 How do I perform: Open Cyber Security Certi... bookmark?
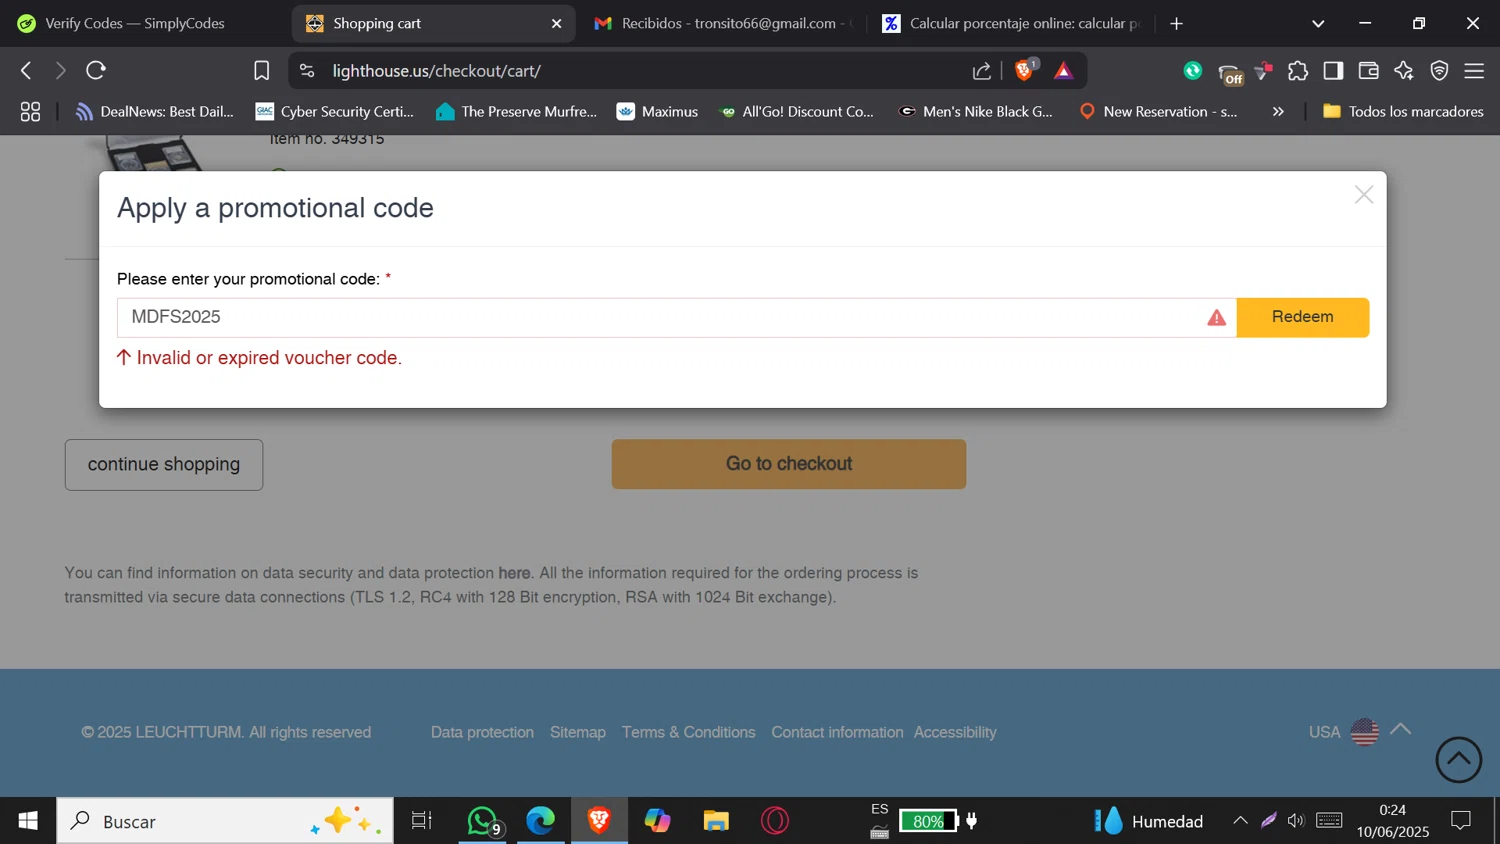pos(335,112)
